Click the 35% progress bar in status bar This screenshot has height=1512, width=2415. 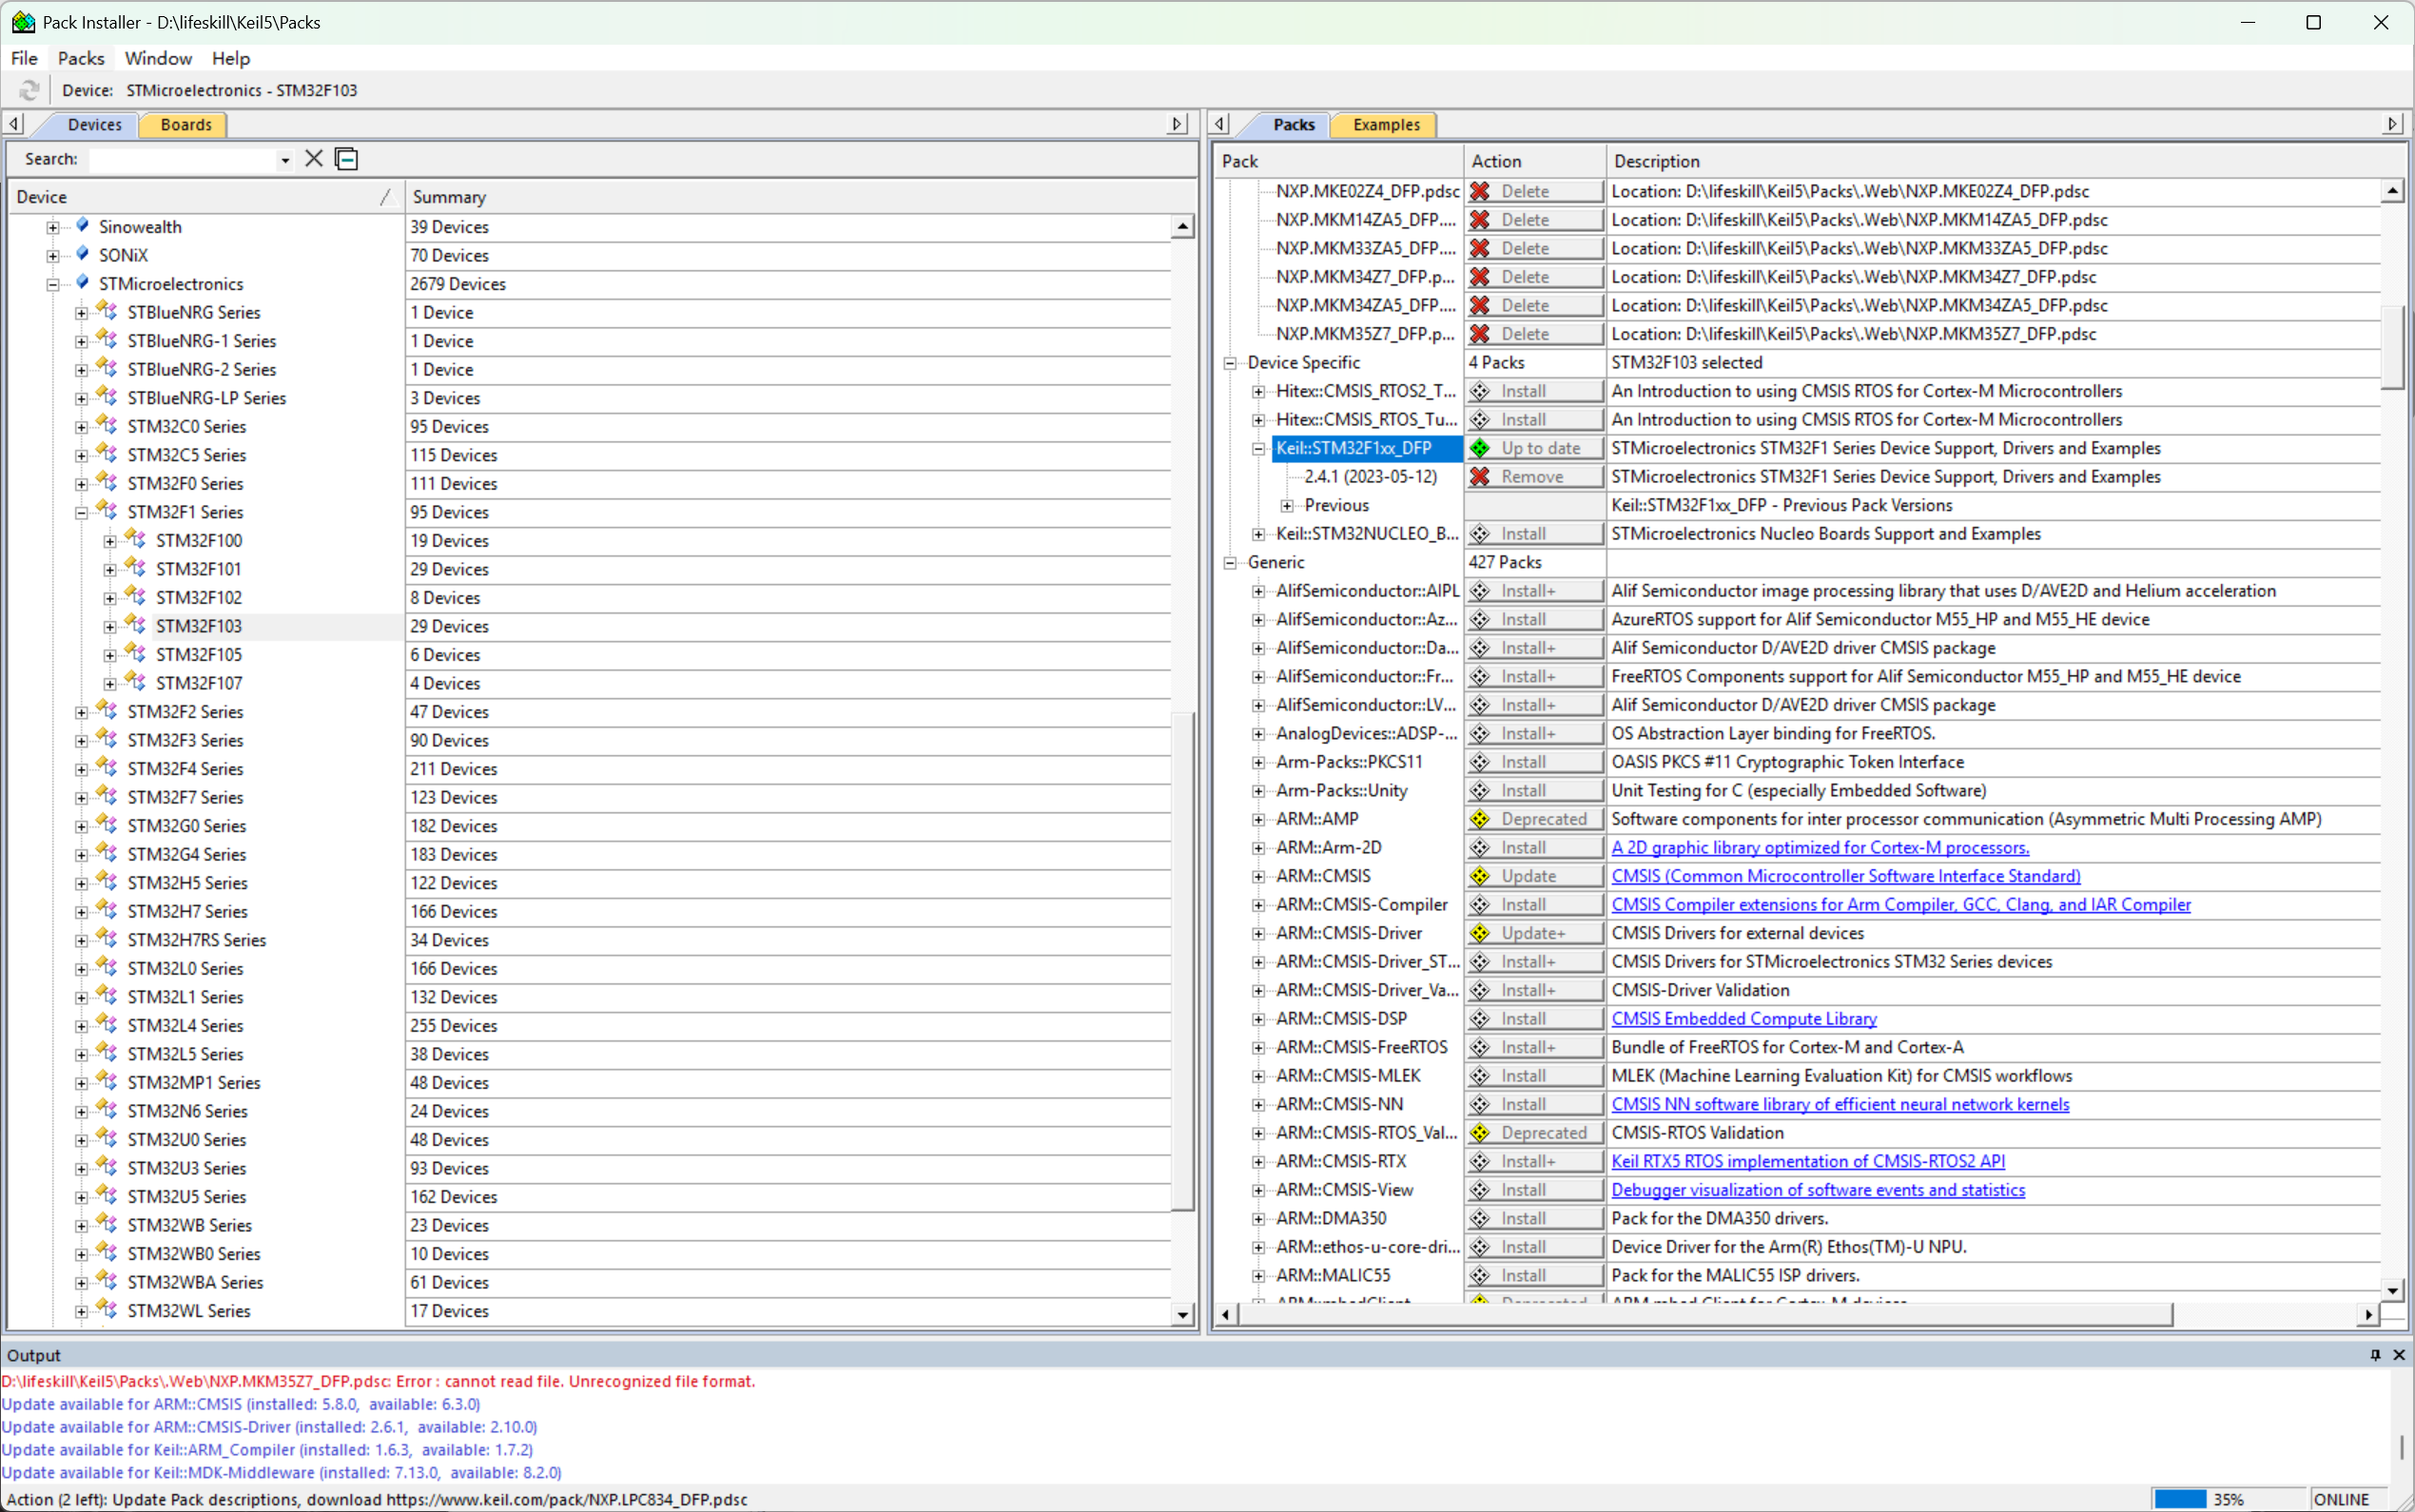pos(2229,1499)
